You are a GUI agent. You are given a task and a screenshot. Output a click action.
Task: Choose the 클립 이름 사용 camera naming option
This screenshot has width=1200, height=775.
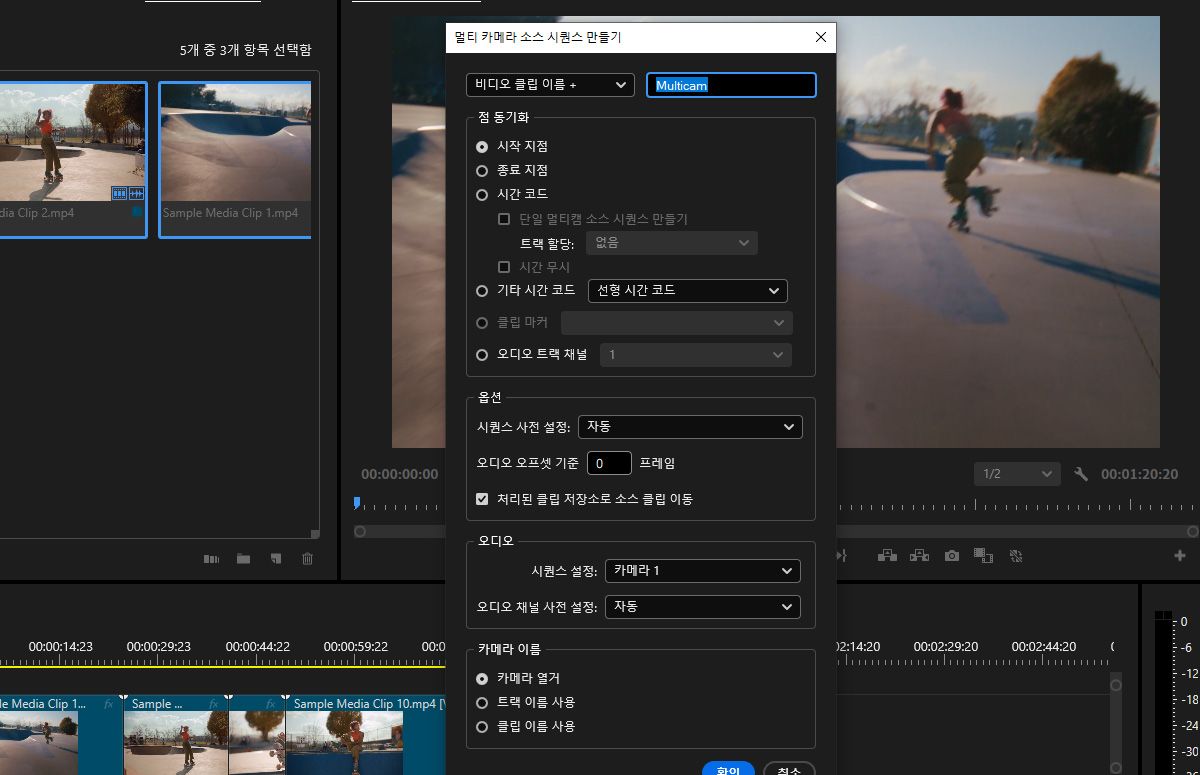(483, 727)
